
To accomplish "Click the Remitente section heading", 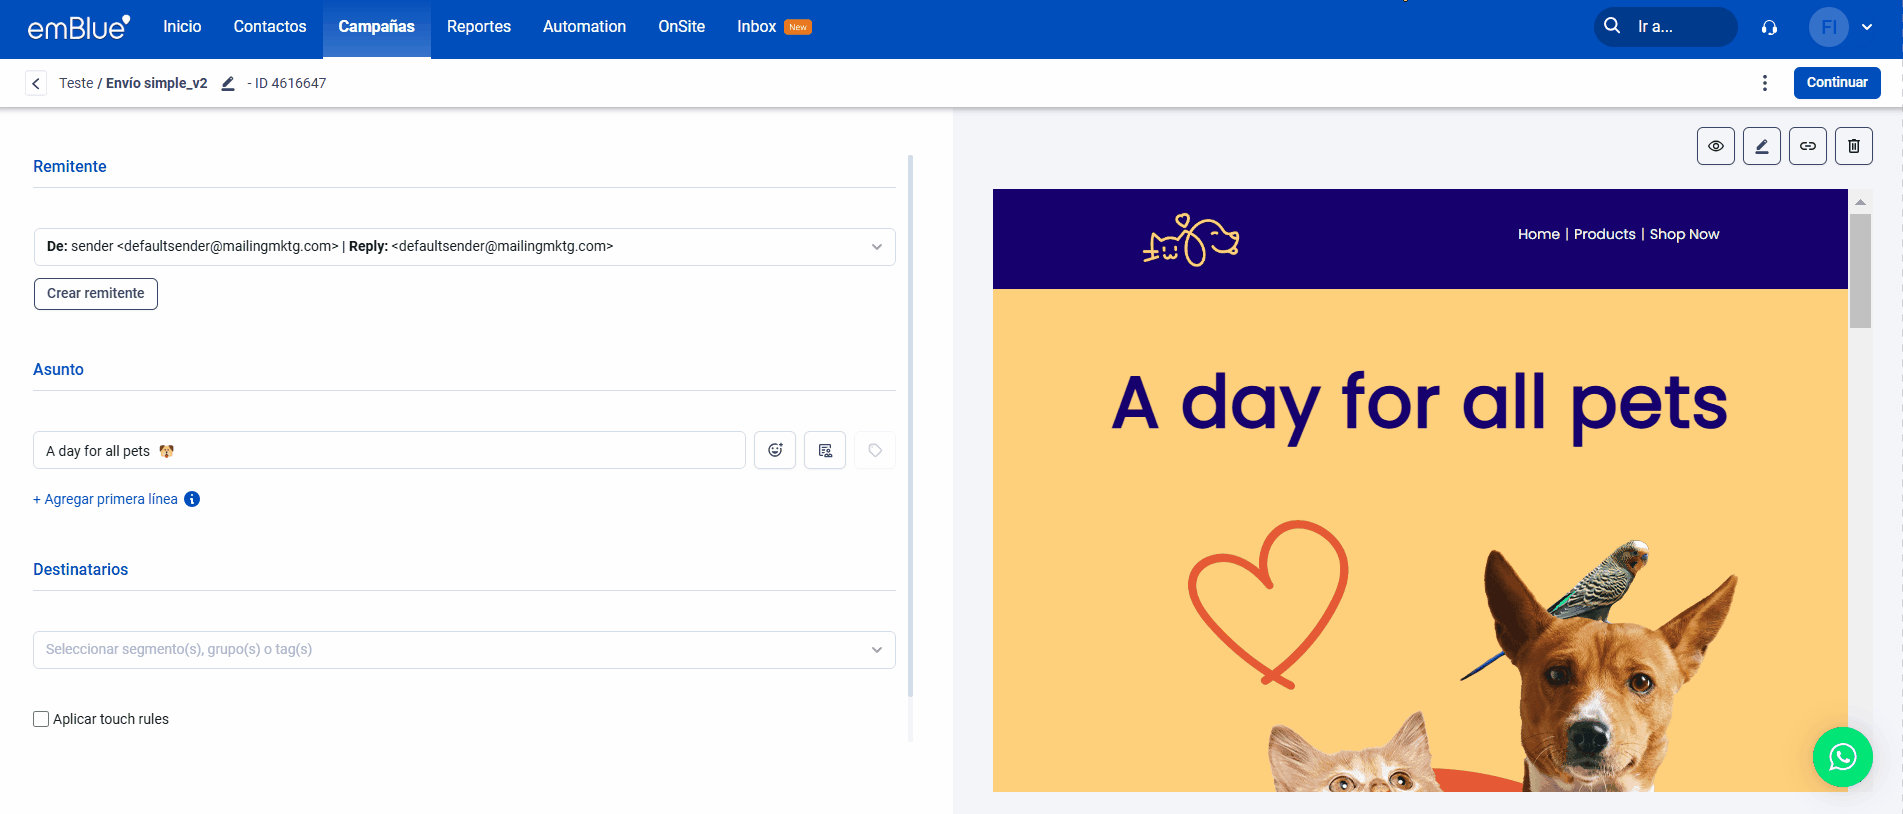I will point(70,166).
